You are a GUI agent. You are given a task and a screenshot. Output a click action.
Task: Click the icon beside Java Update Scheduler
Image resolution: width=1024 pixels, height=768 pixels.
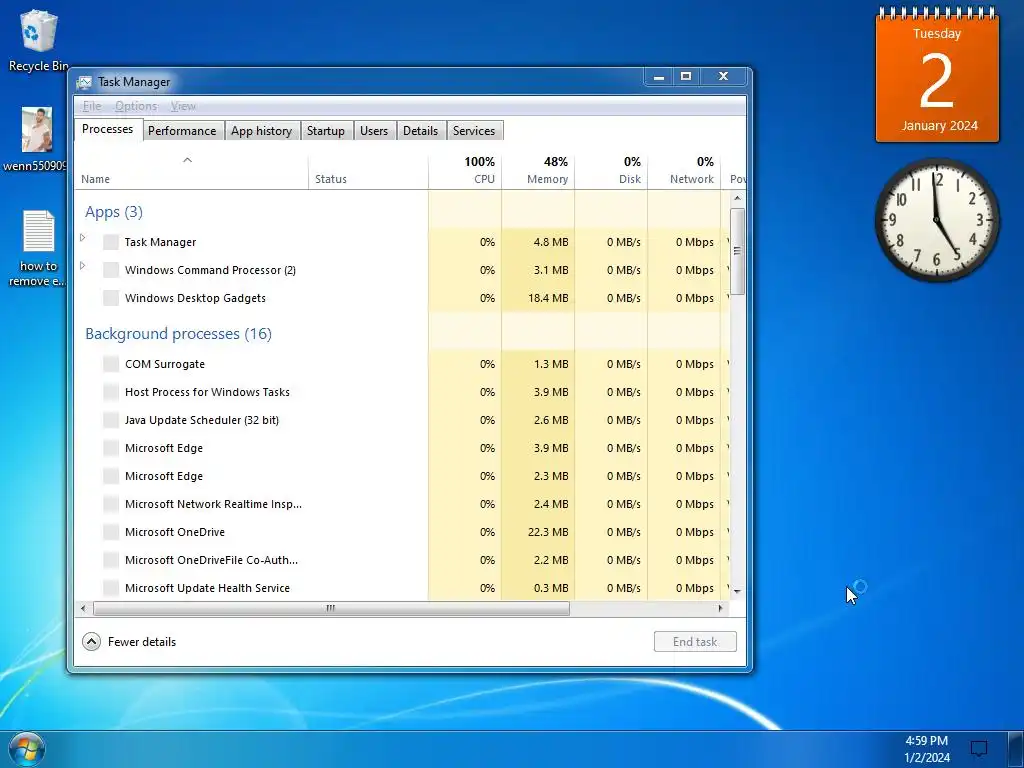(x=111, y=421)
